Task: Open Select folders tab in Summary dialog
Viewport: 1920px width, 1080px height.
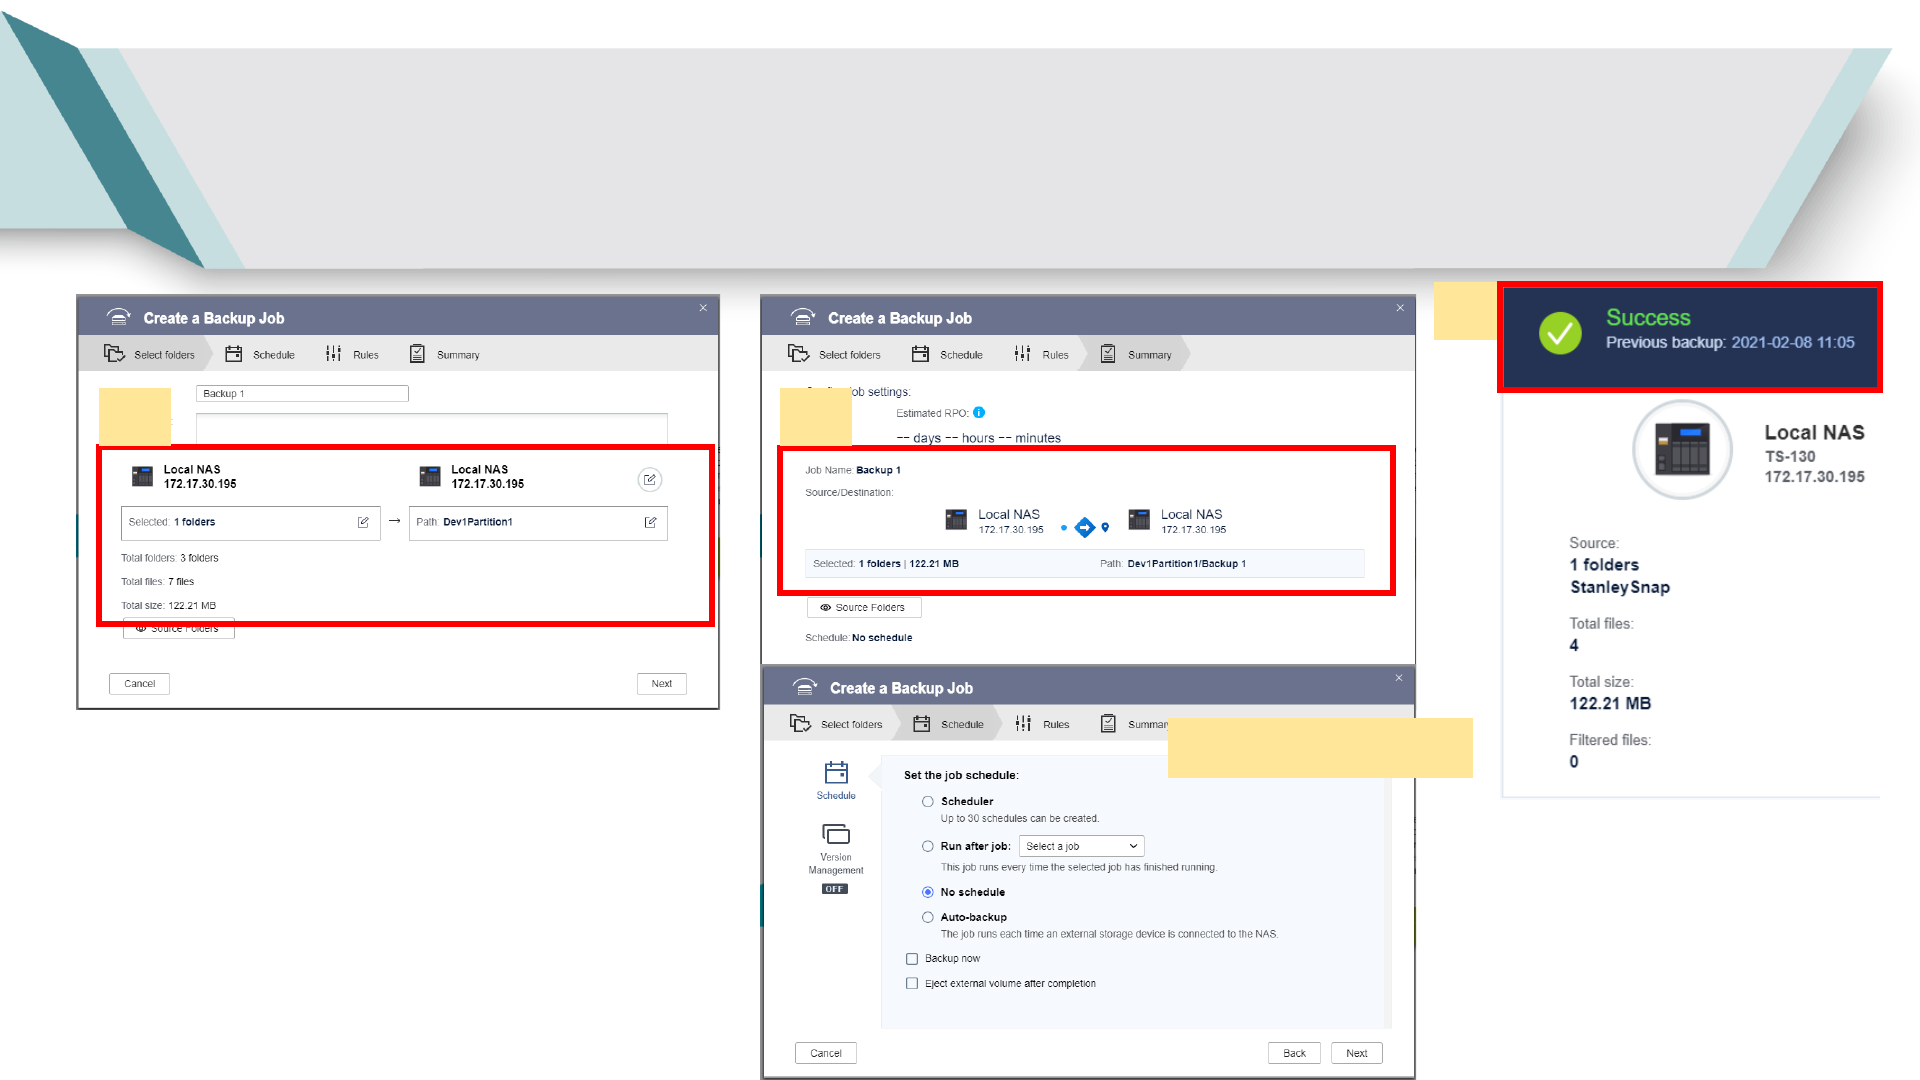Action: coord(834,354)
